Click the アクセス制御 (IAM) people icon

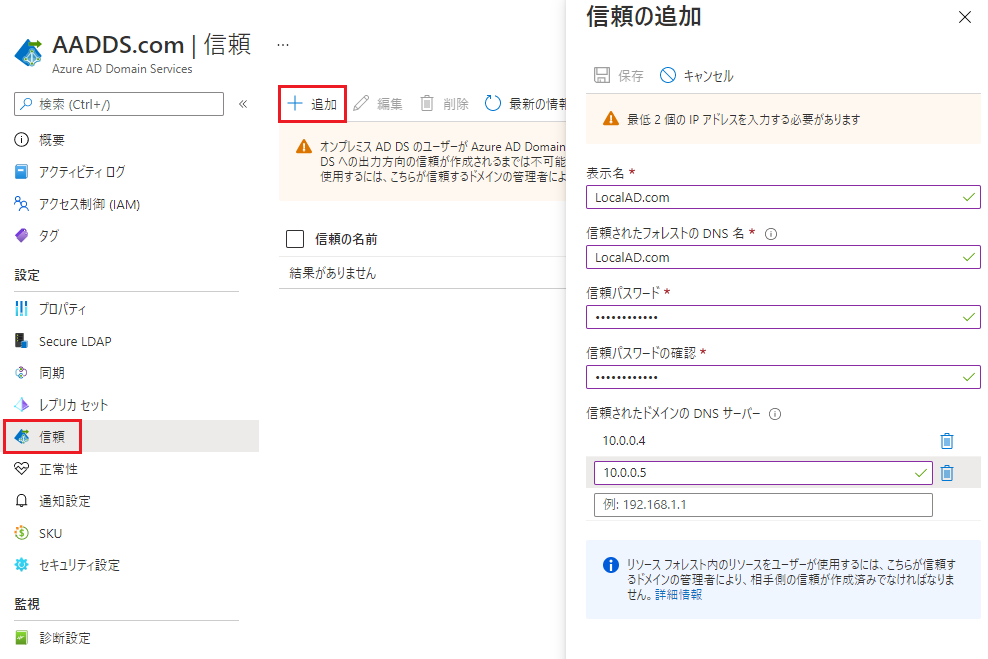[21, 203]
